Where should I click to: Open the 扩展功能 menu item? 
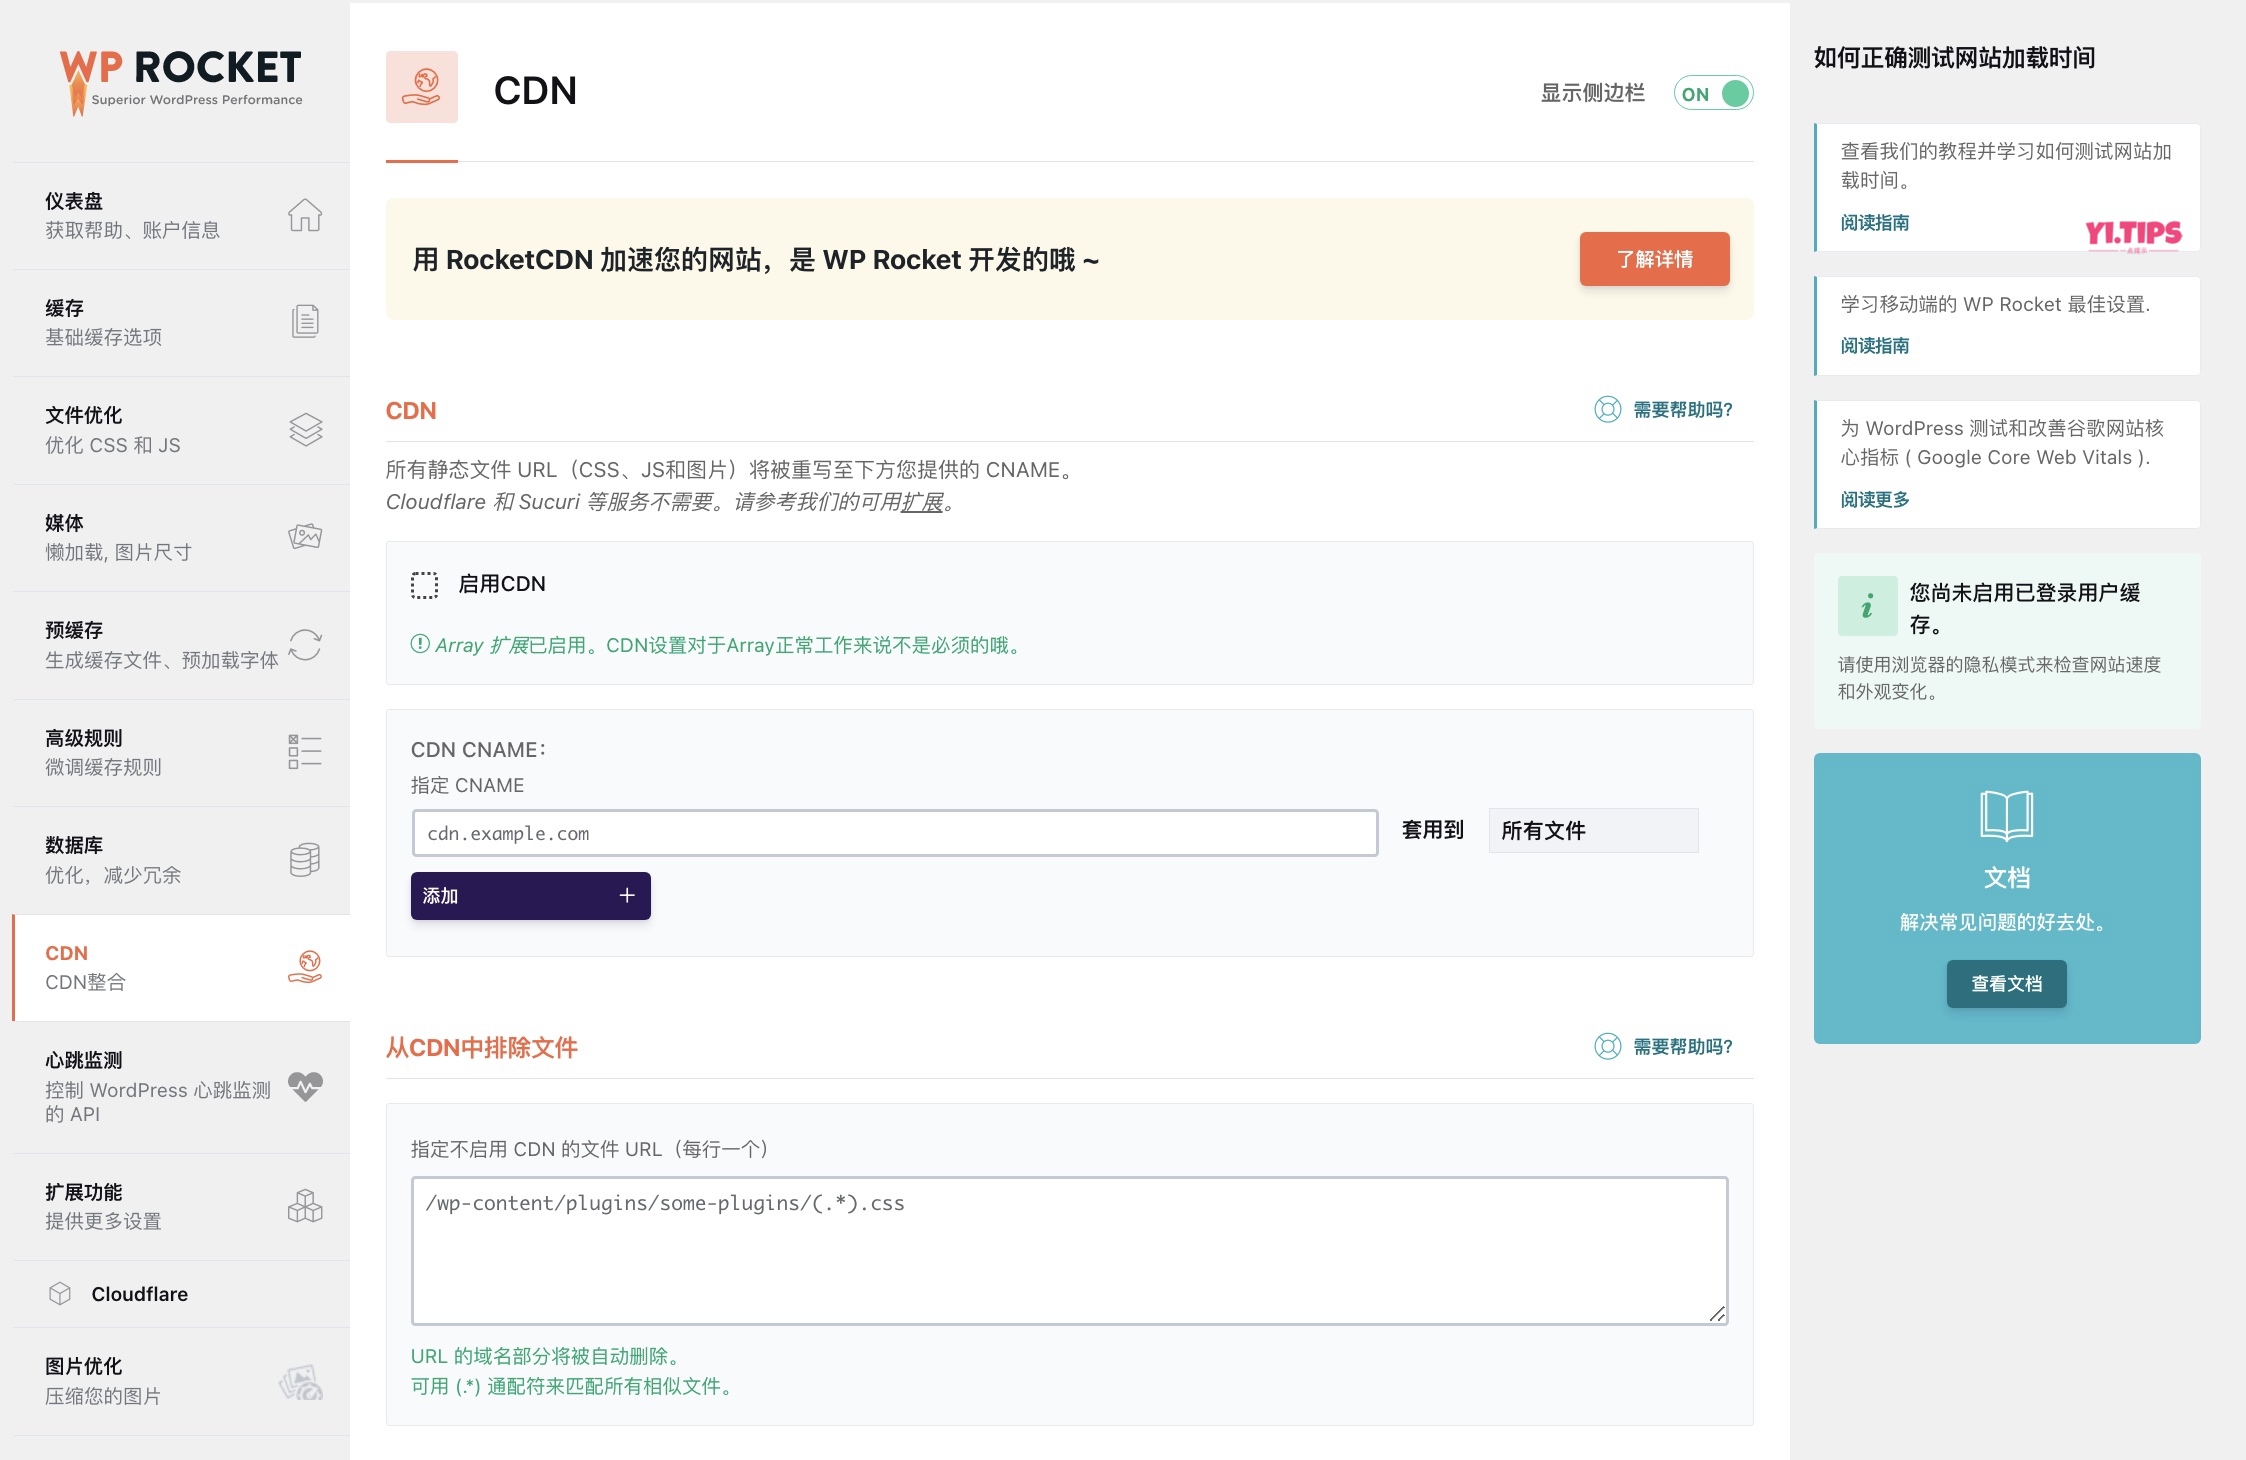pos(181,1207)
